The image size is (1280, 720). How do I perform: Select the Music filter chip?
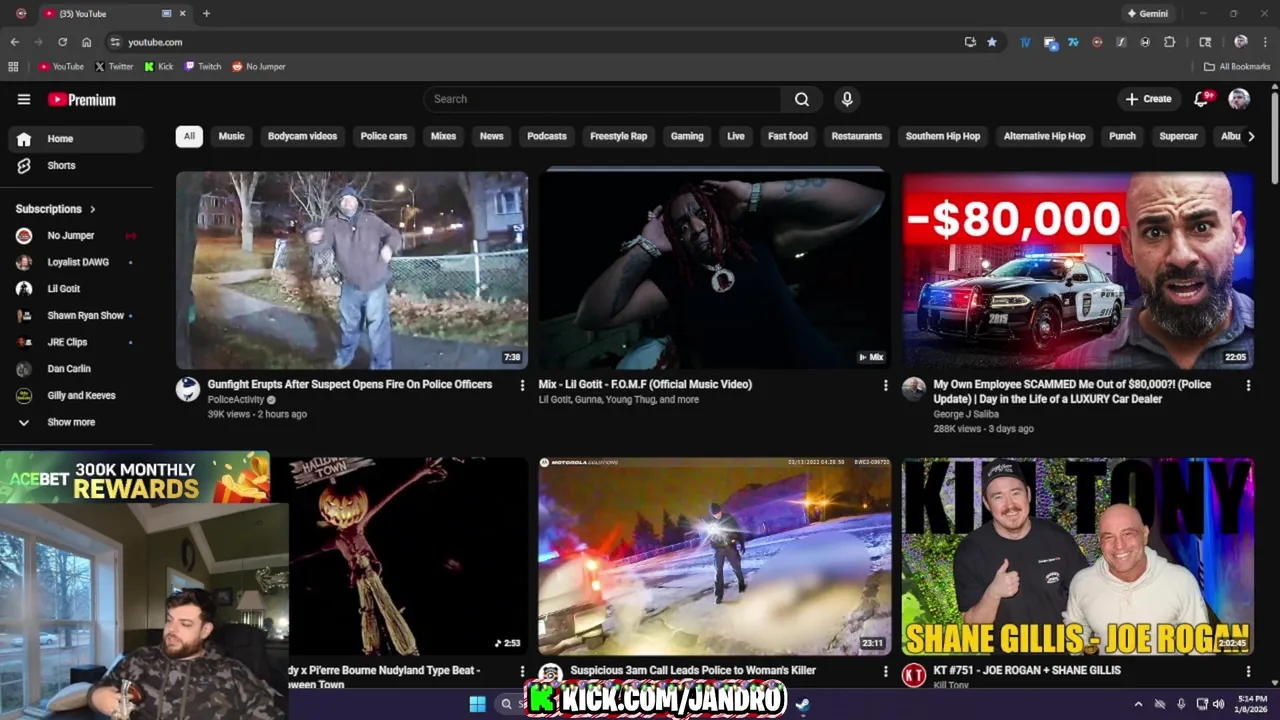(x=232, y=136)
